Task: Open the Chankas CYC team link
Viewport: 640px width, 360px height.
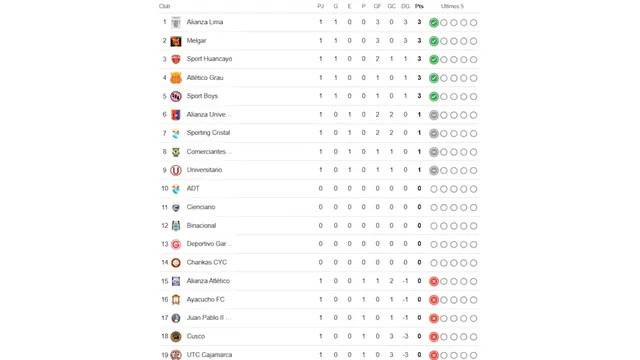Action: coord(207,262)
